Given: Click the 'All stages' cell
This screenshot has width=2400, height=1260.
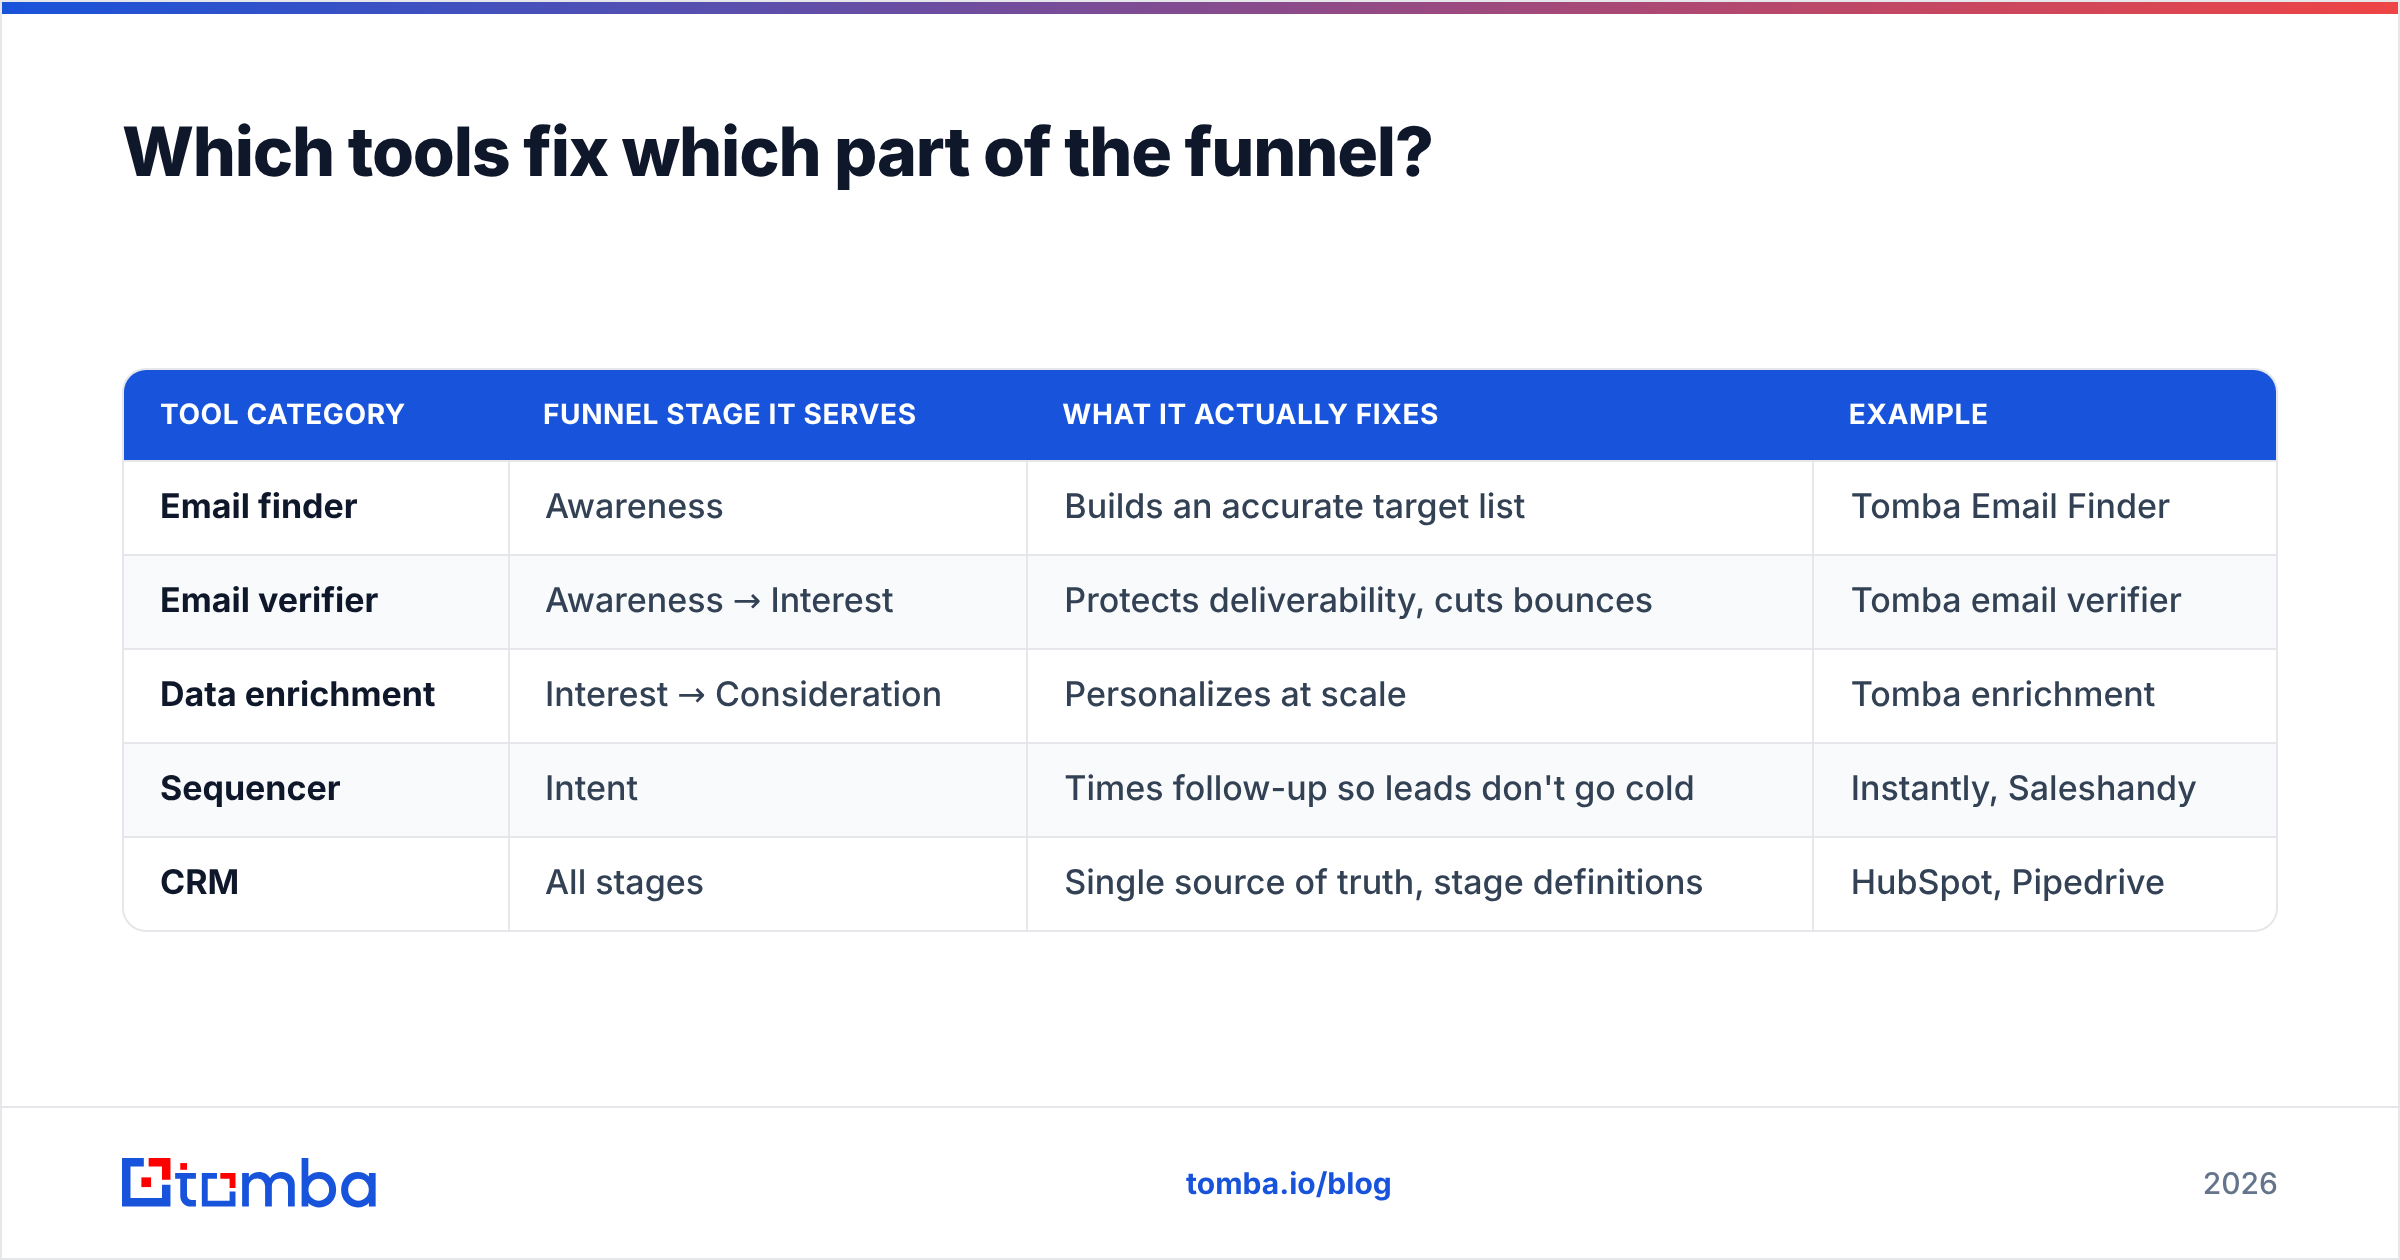Looking at the screenshot, I should click(768, 883).
